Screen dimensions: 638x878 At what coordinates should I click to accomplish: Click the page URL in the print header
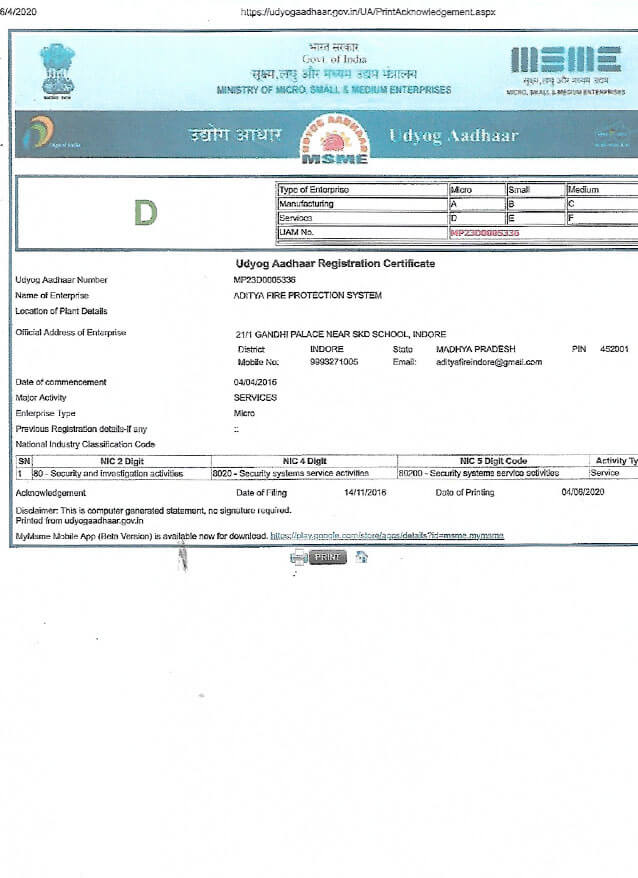tap(368, 12)
